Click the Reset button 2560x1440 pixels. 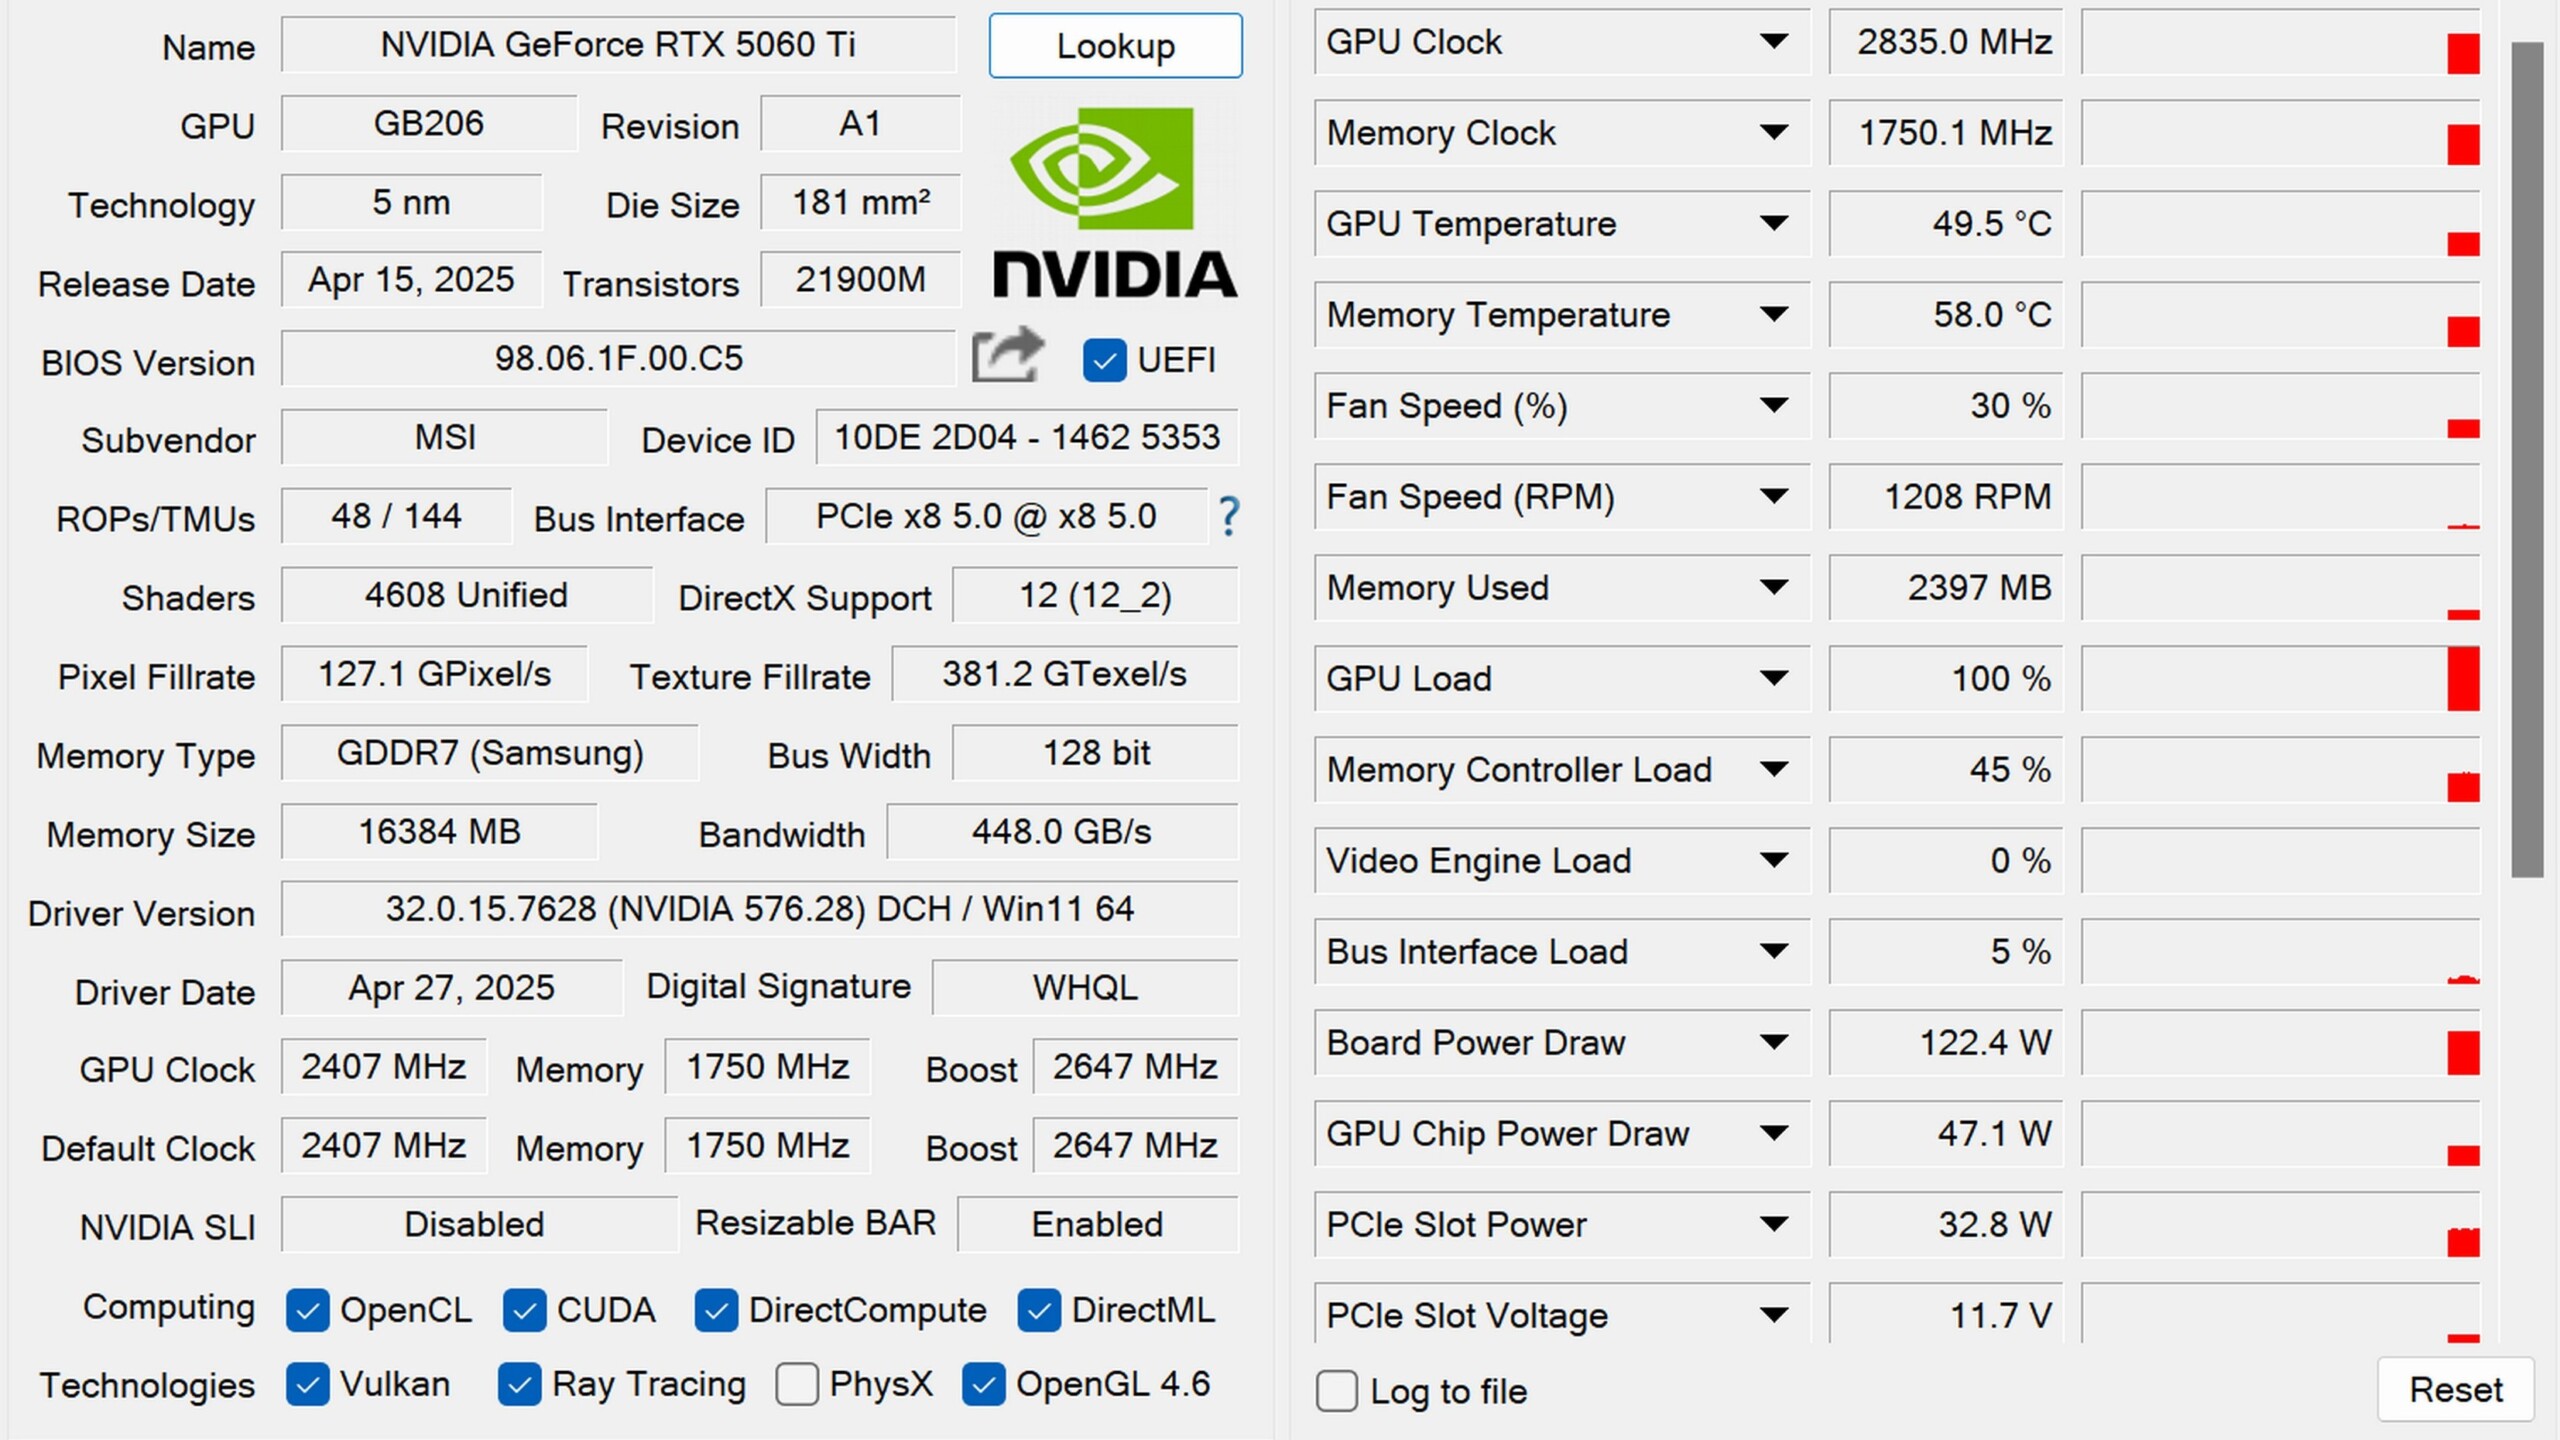pos(2455,1389)
